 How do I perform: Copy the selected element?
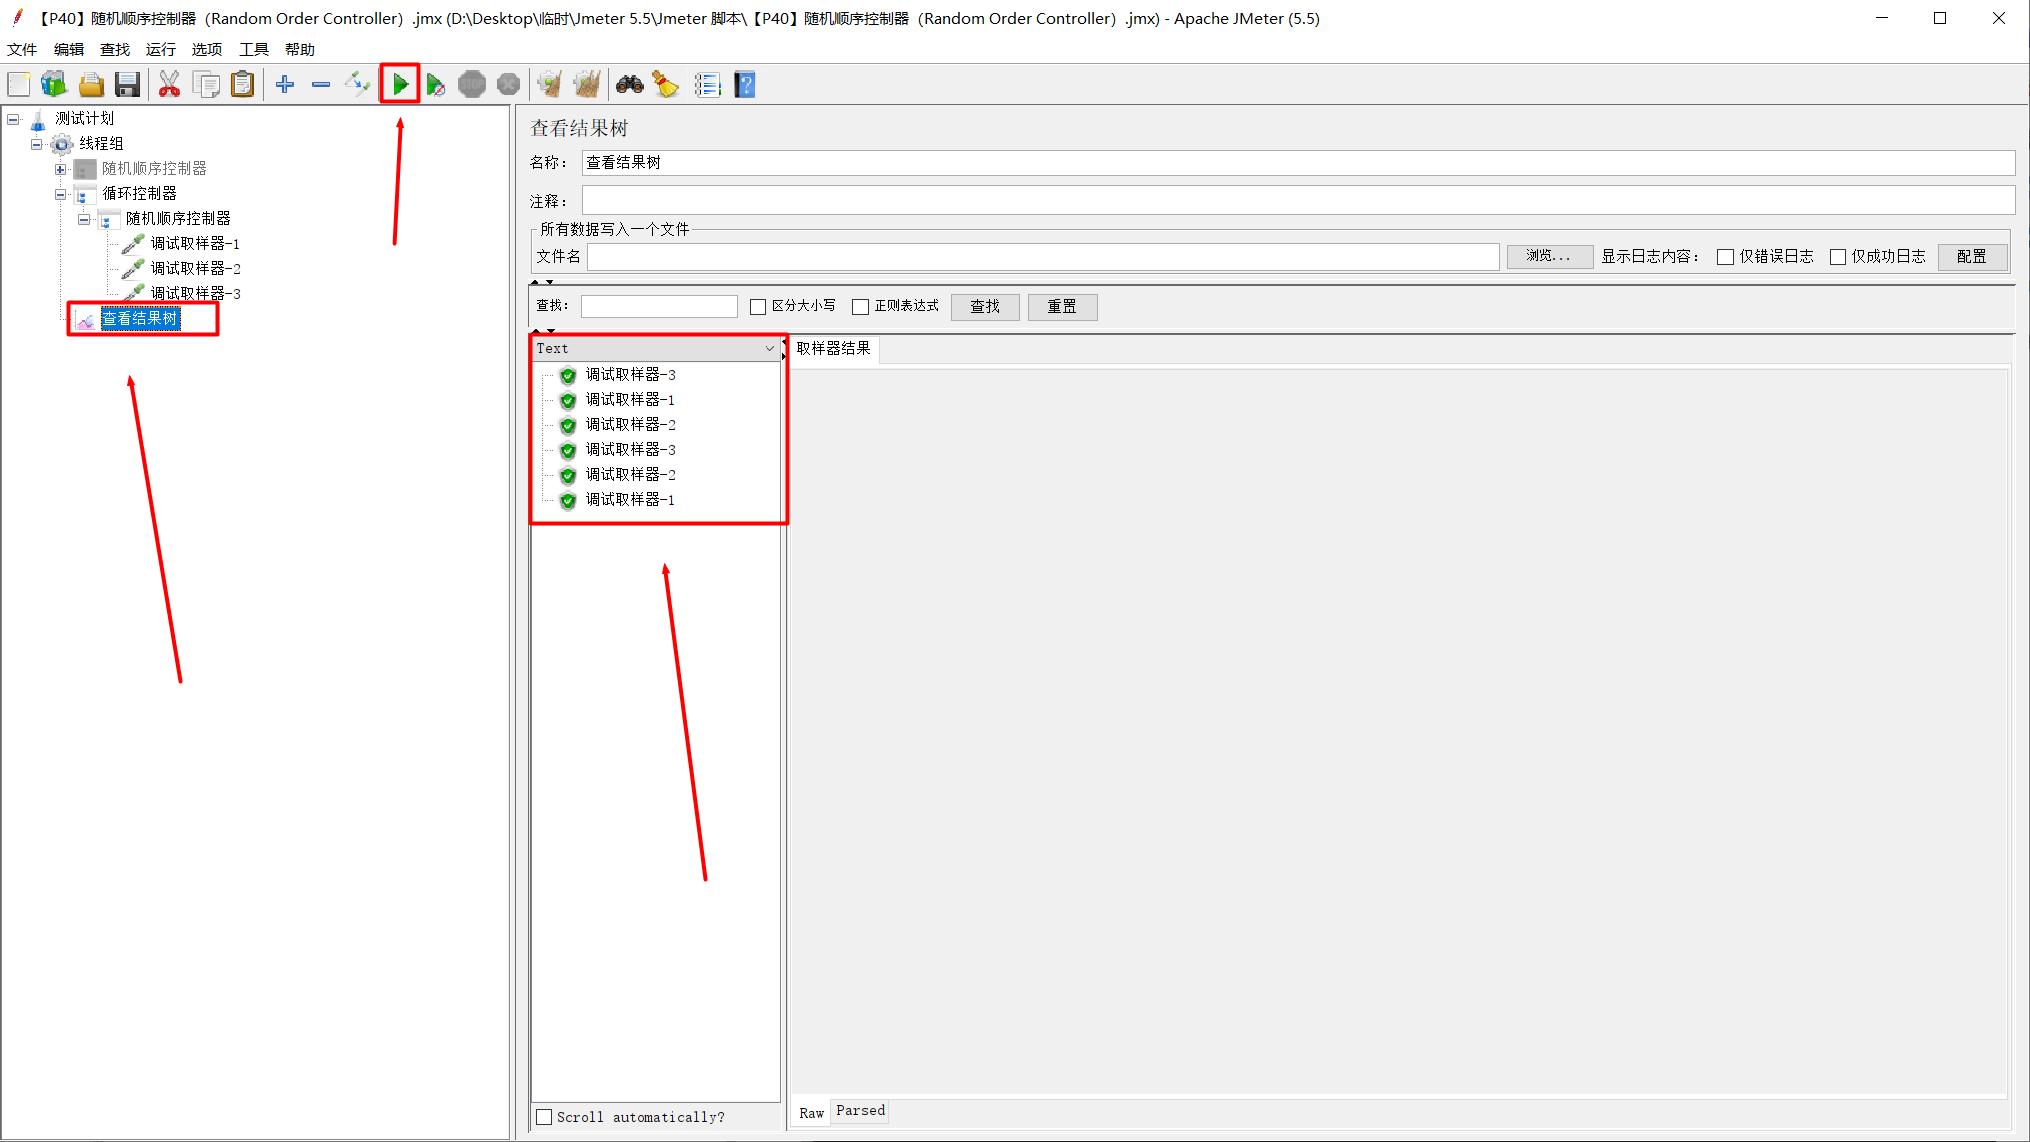tap(206, 85)
